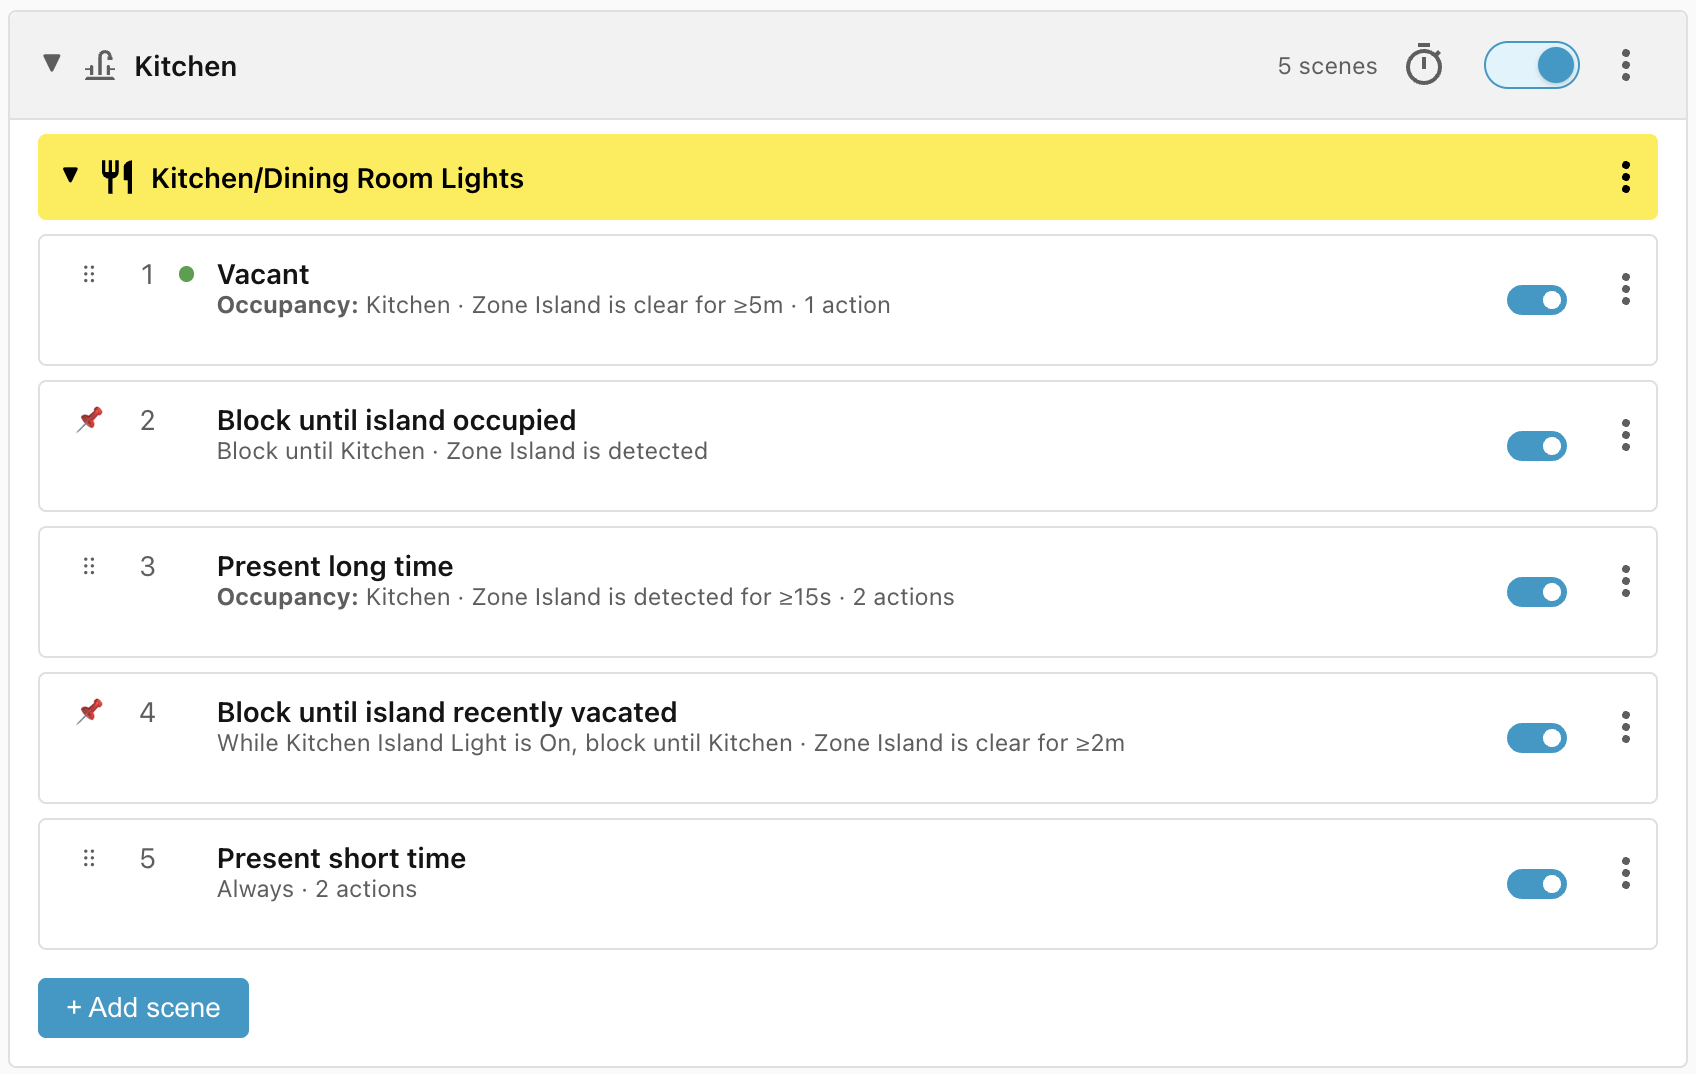Collapse the Kitchen section triangle
Viewport: 1696px width, 1074px height.
pyautogui.click(x=52, y=64)
